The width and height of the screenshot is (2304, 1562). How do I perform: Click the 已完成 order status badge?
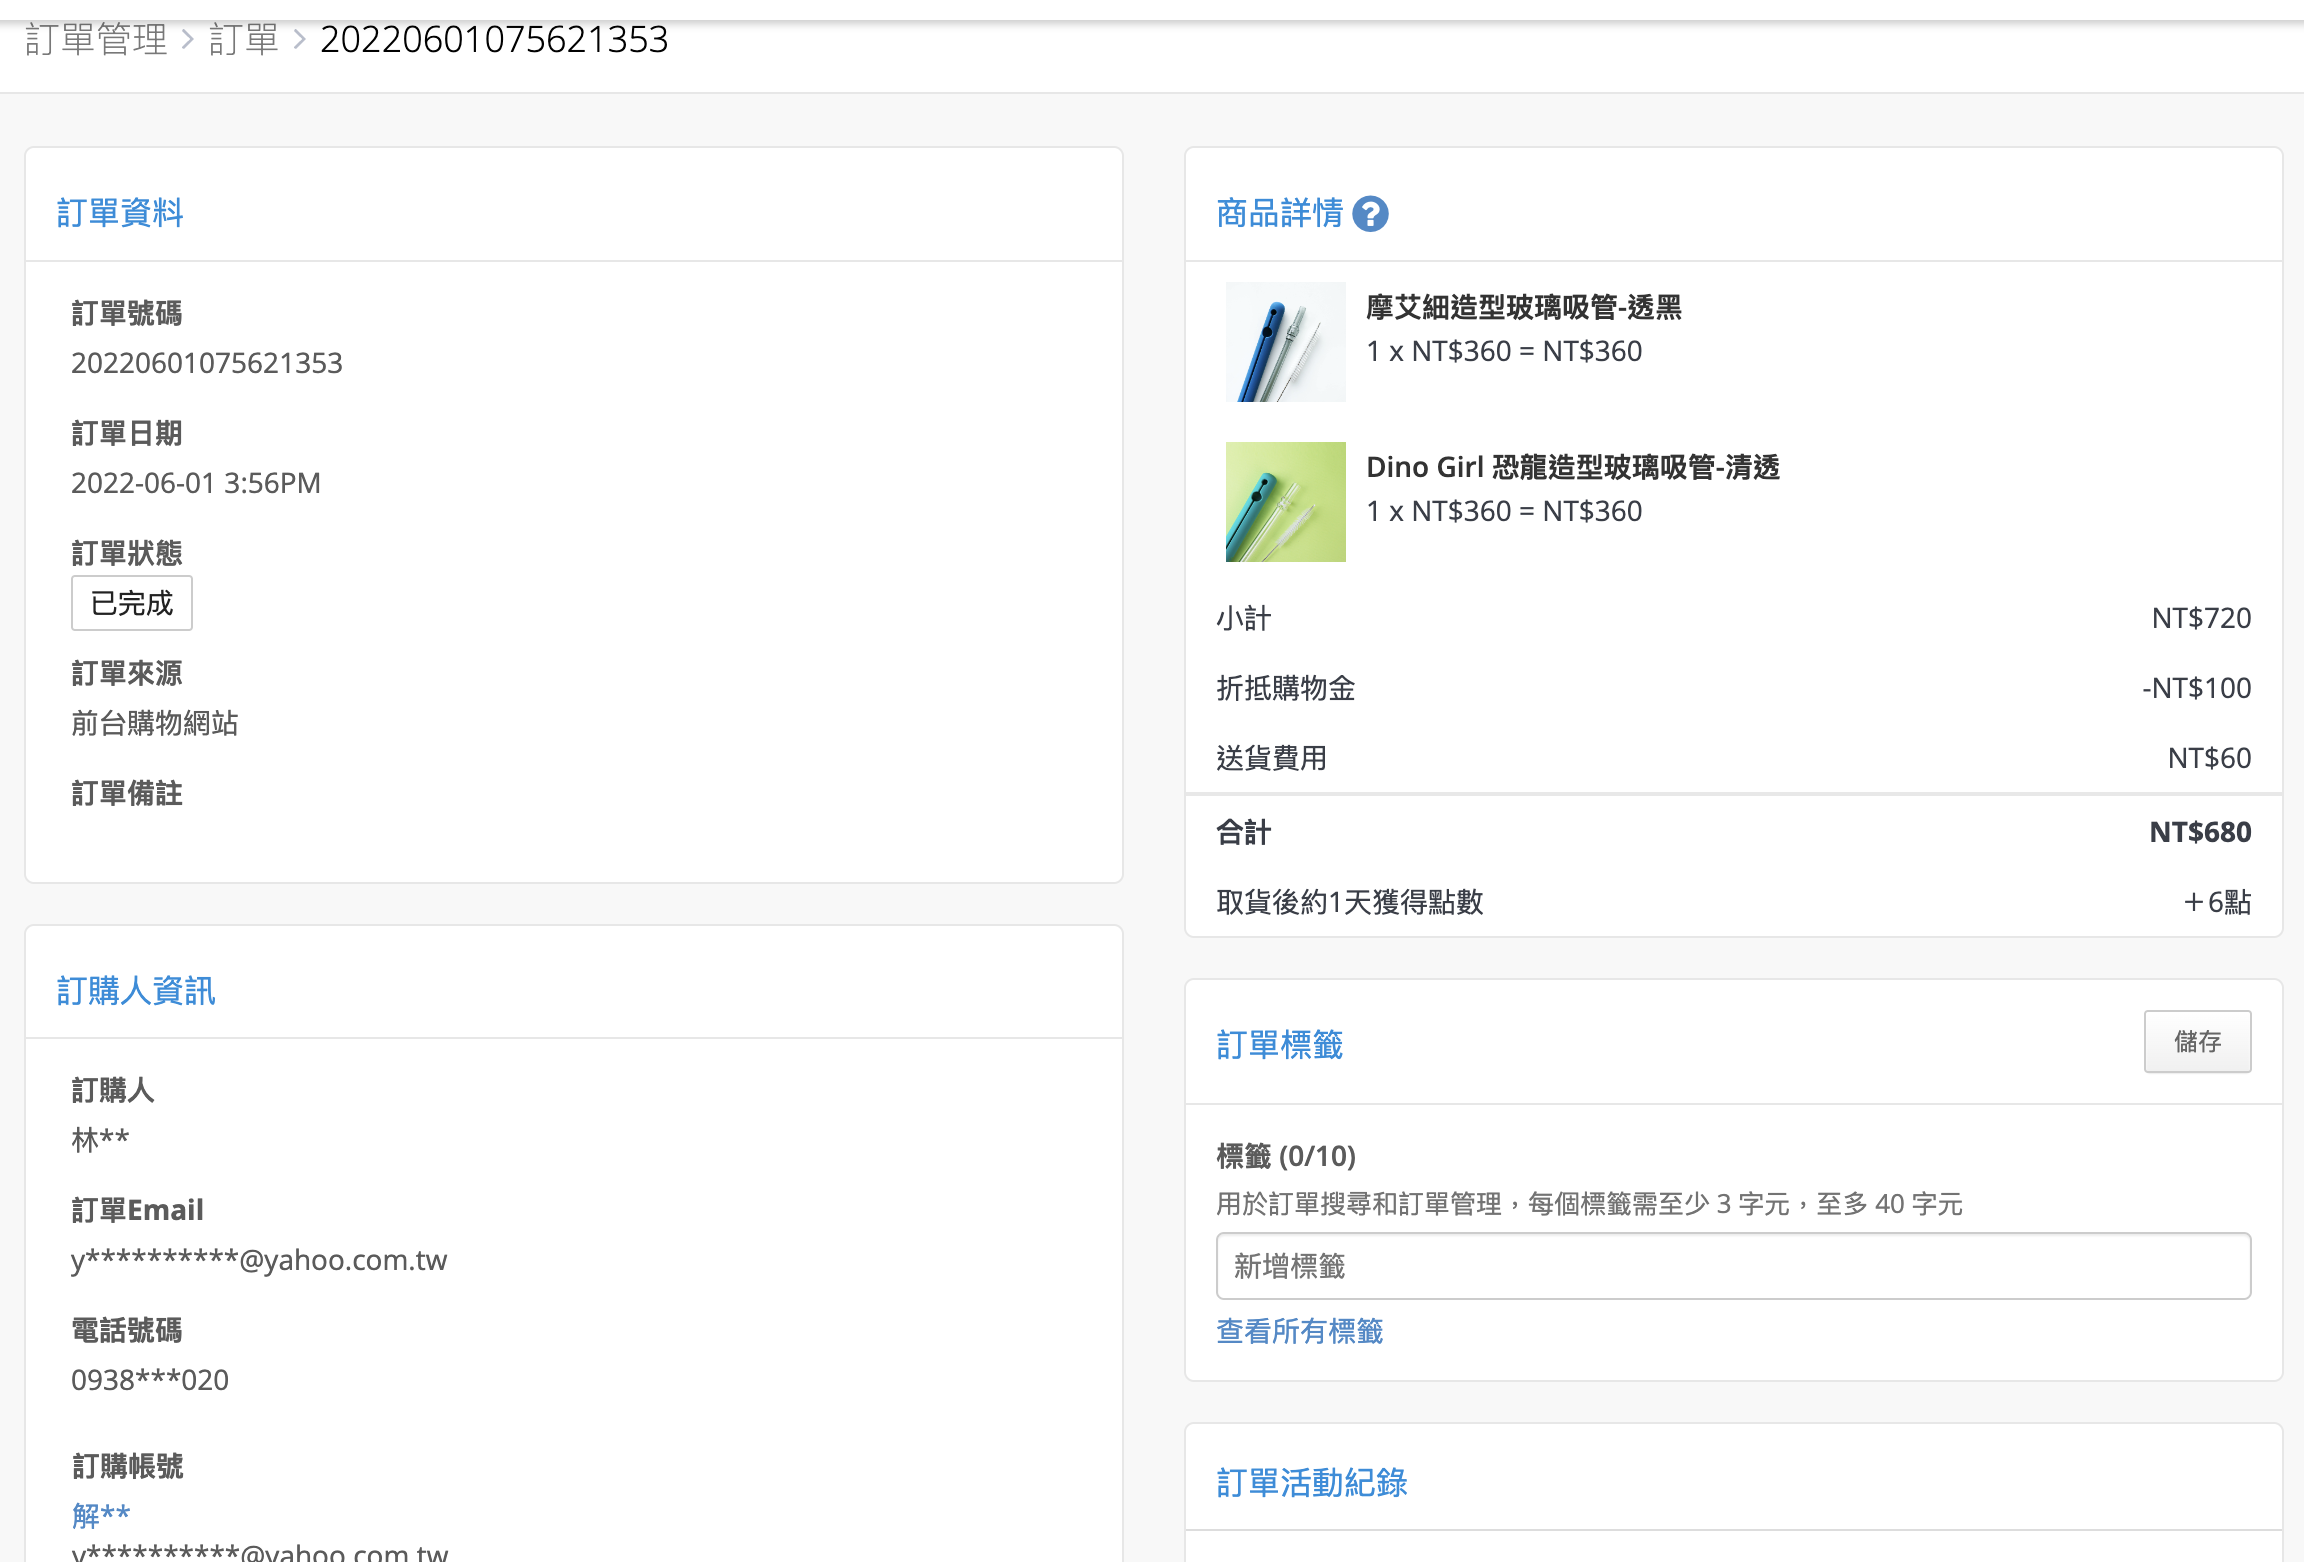coord(131,602)
